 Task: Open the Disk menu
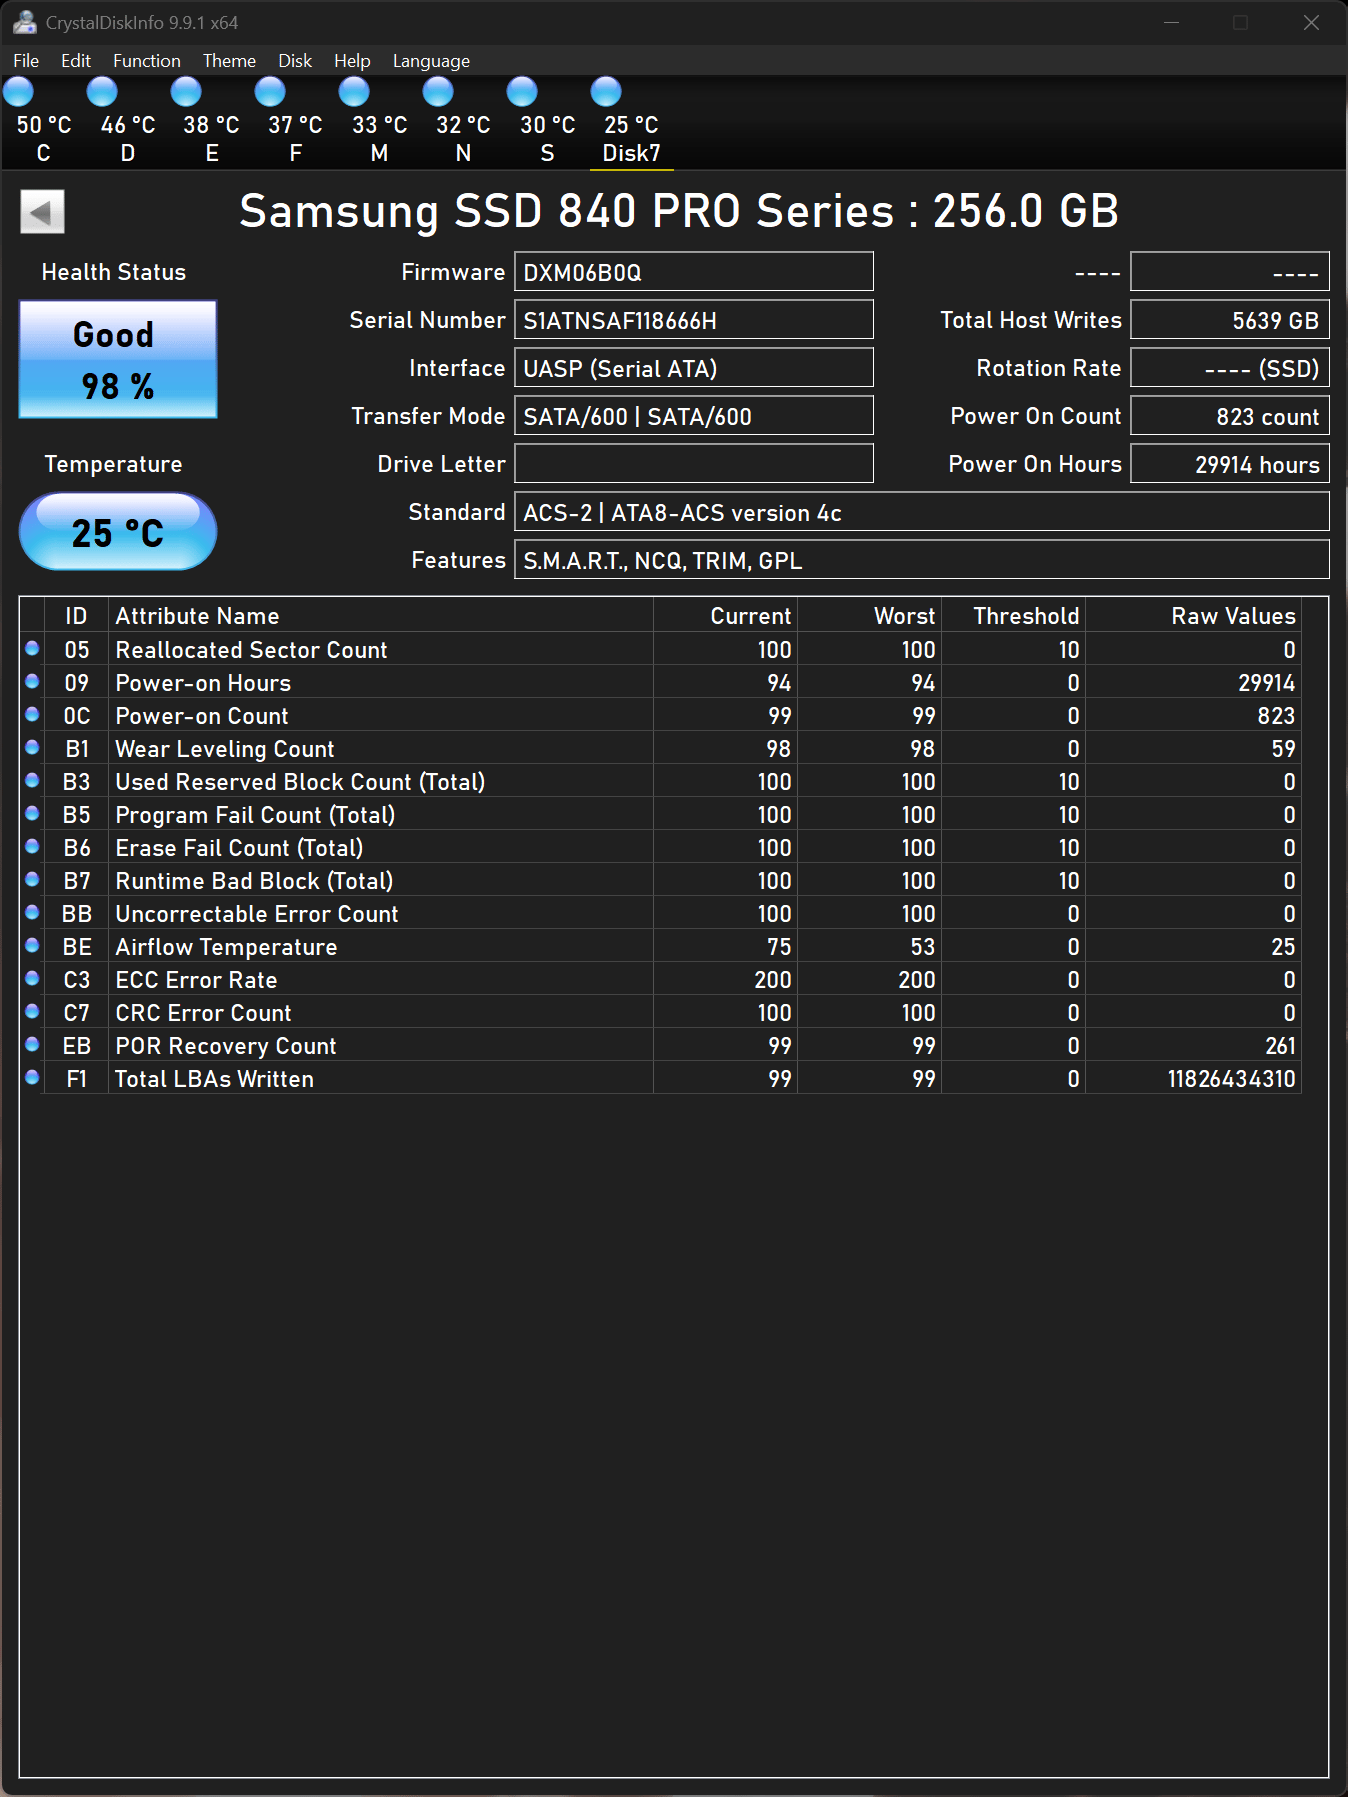tap(295, 61)
